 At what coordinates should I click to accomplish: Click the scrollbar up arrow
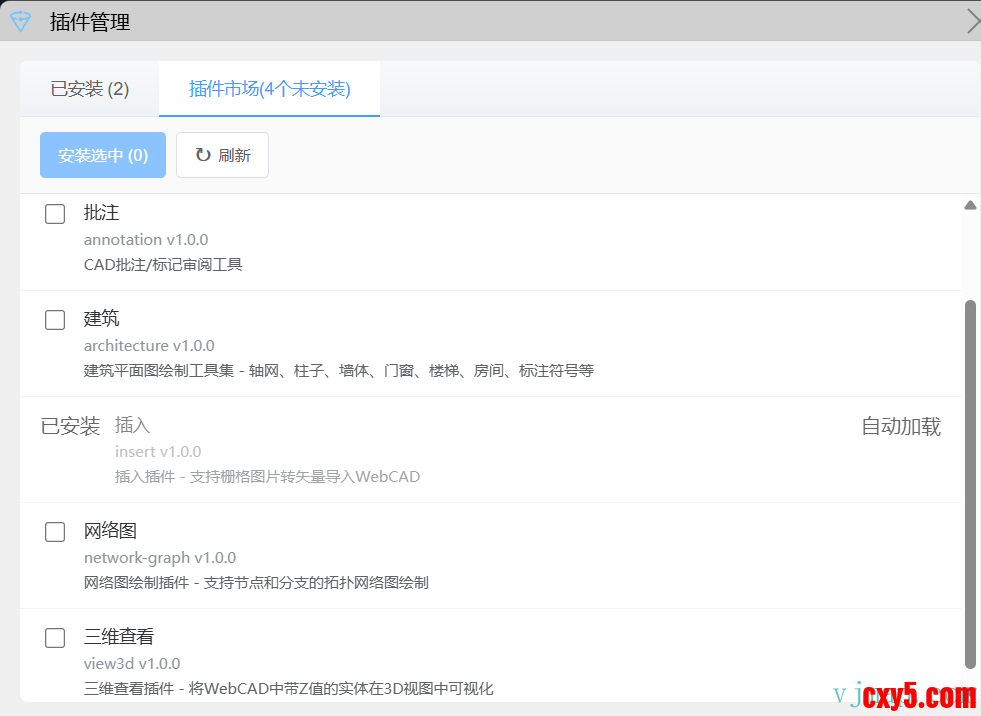tap(969, 206)
